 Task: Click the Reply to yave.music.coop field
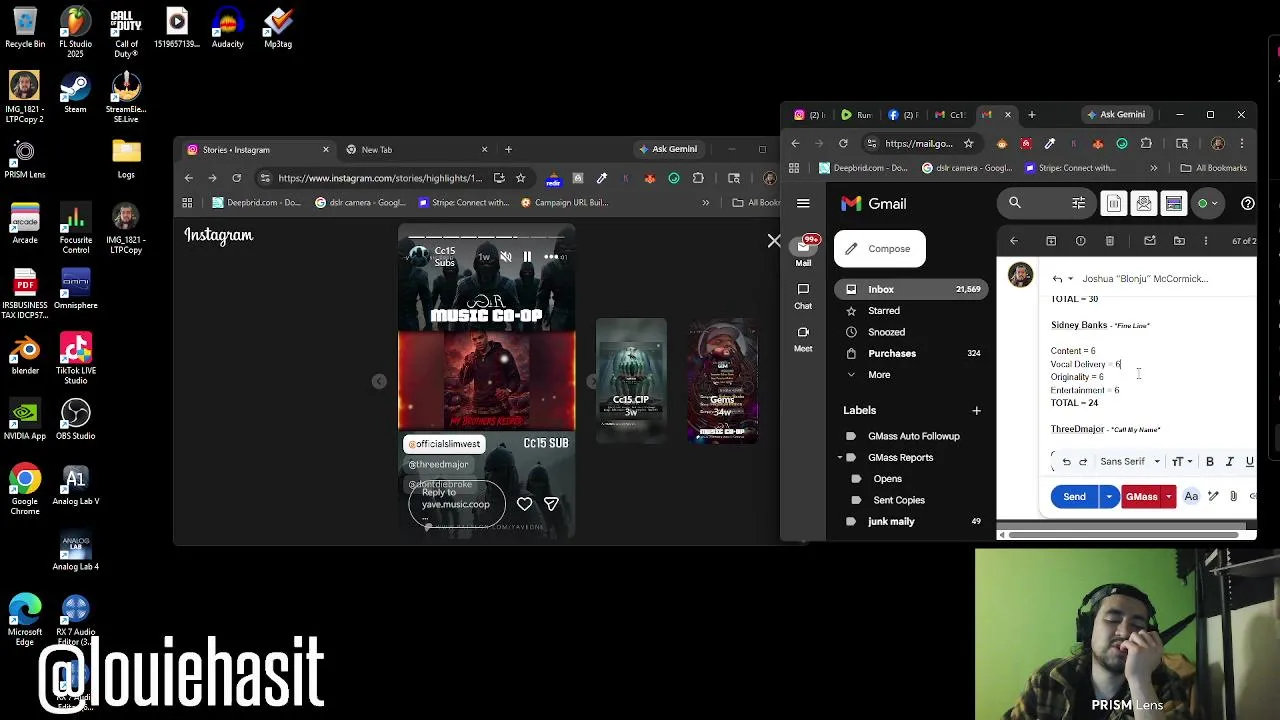point(456,503)
